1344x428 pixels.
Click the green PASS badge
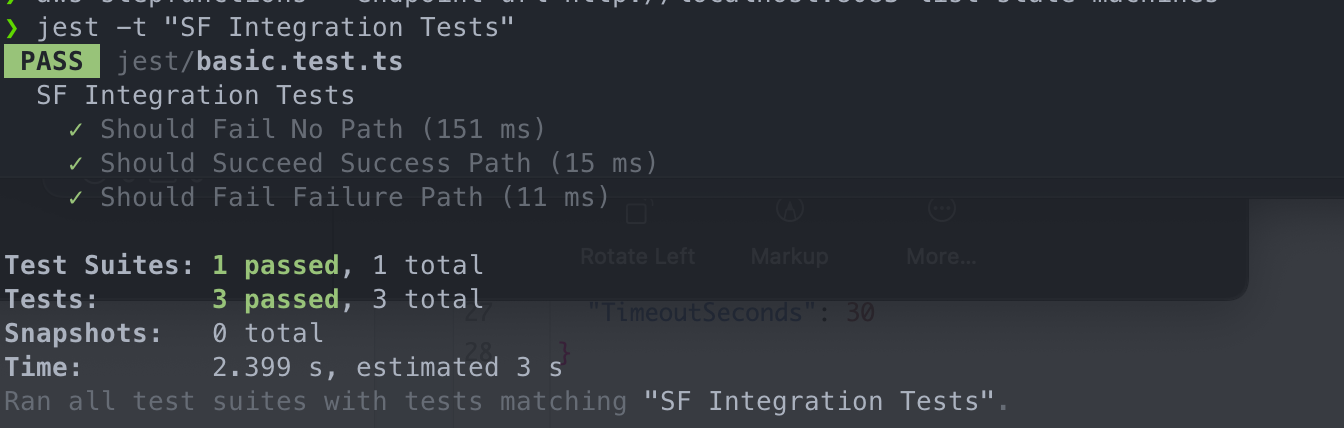(x=52, y=62)
